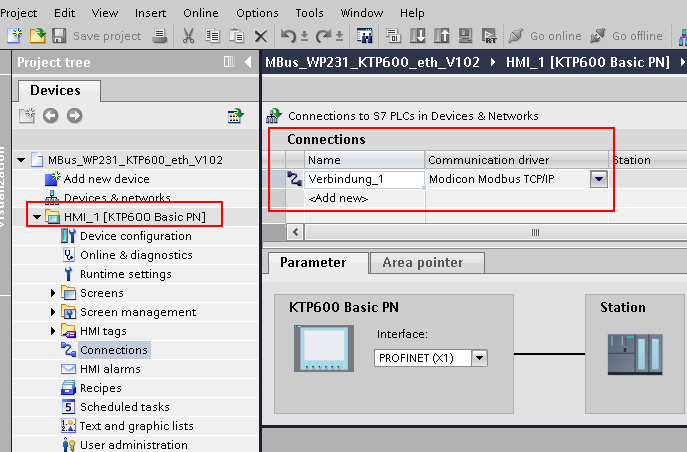Open the Project menu
This screenshot has width=687, height=452.
[18, 13]
